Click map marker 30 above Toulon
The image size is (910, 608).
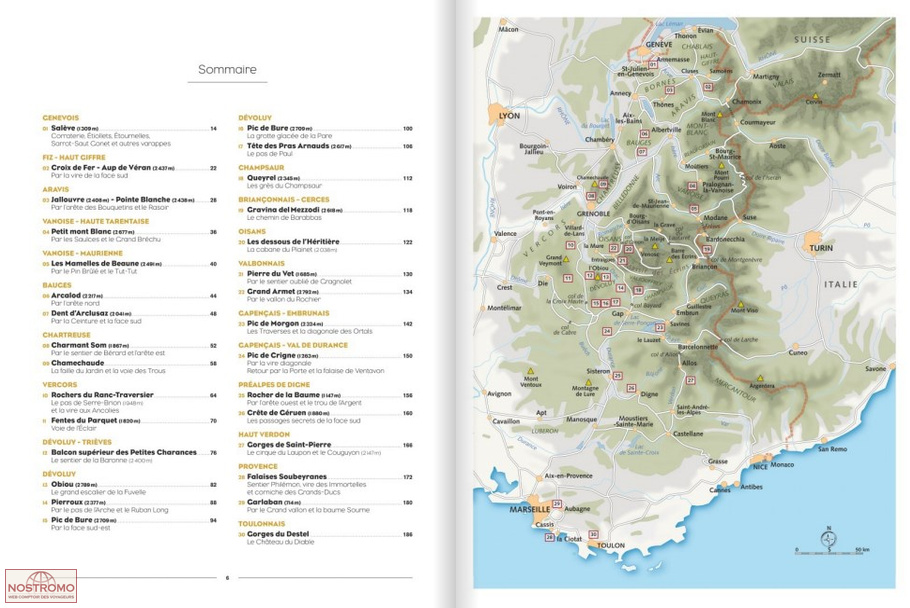point(593,534)
